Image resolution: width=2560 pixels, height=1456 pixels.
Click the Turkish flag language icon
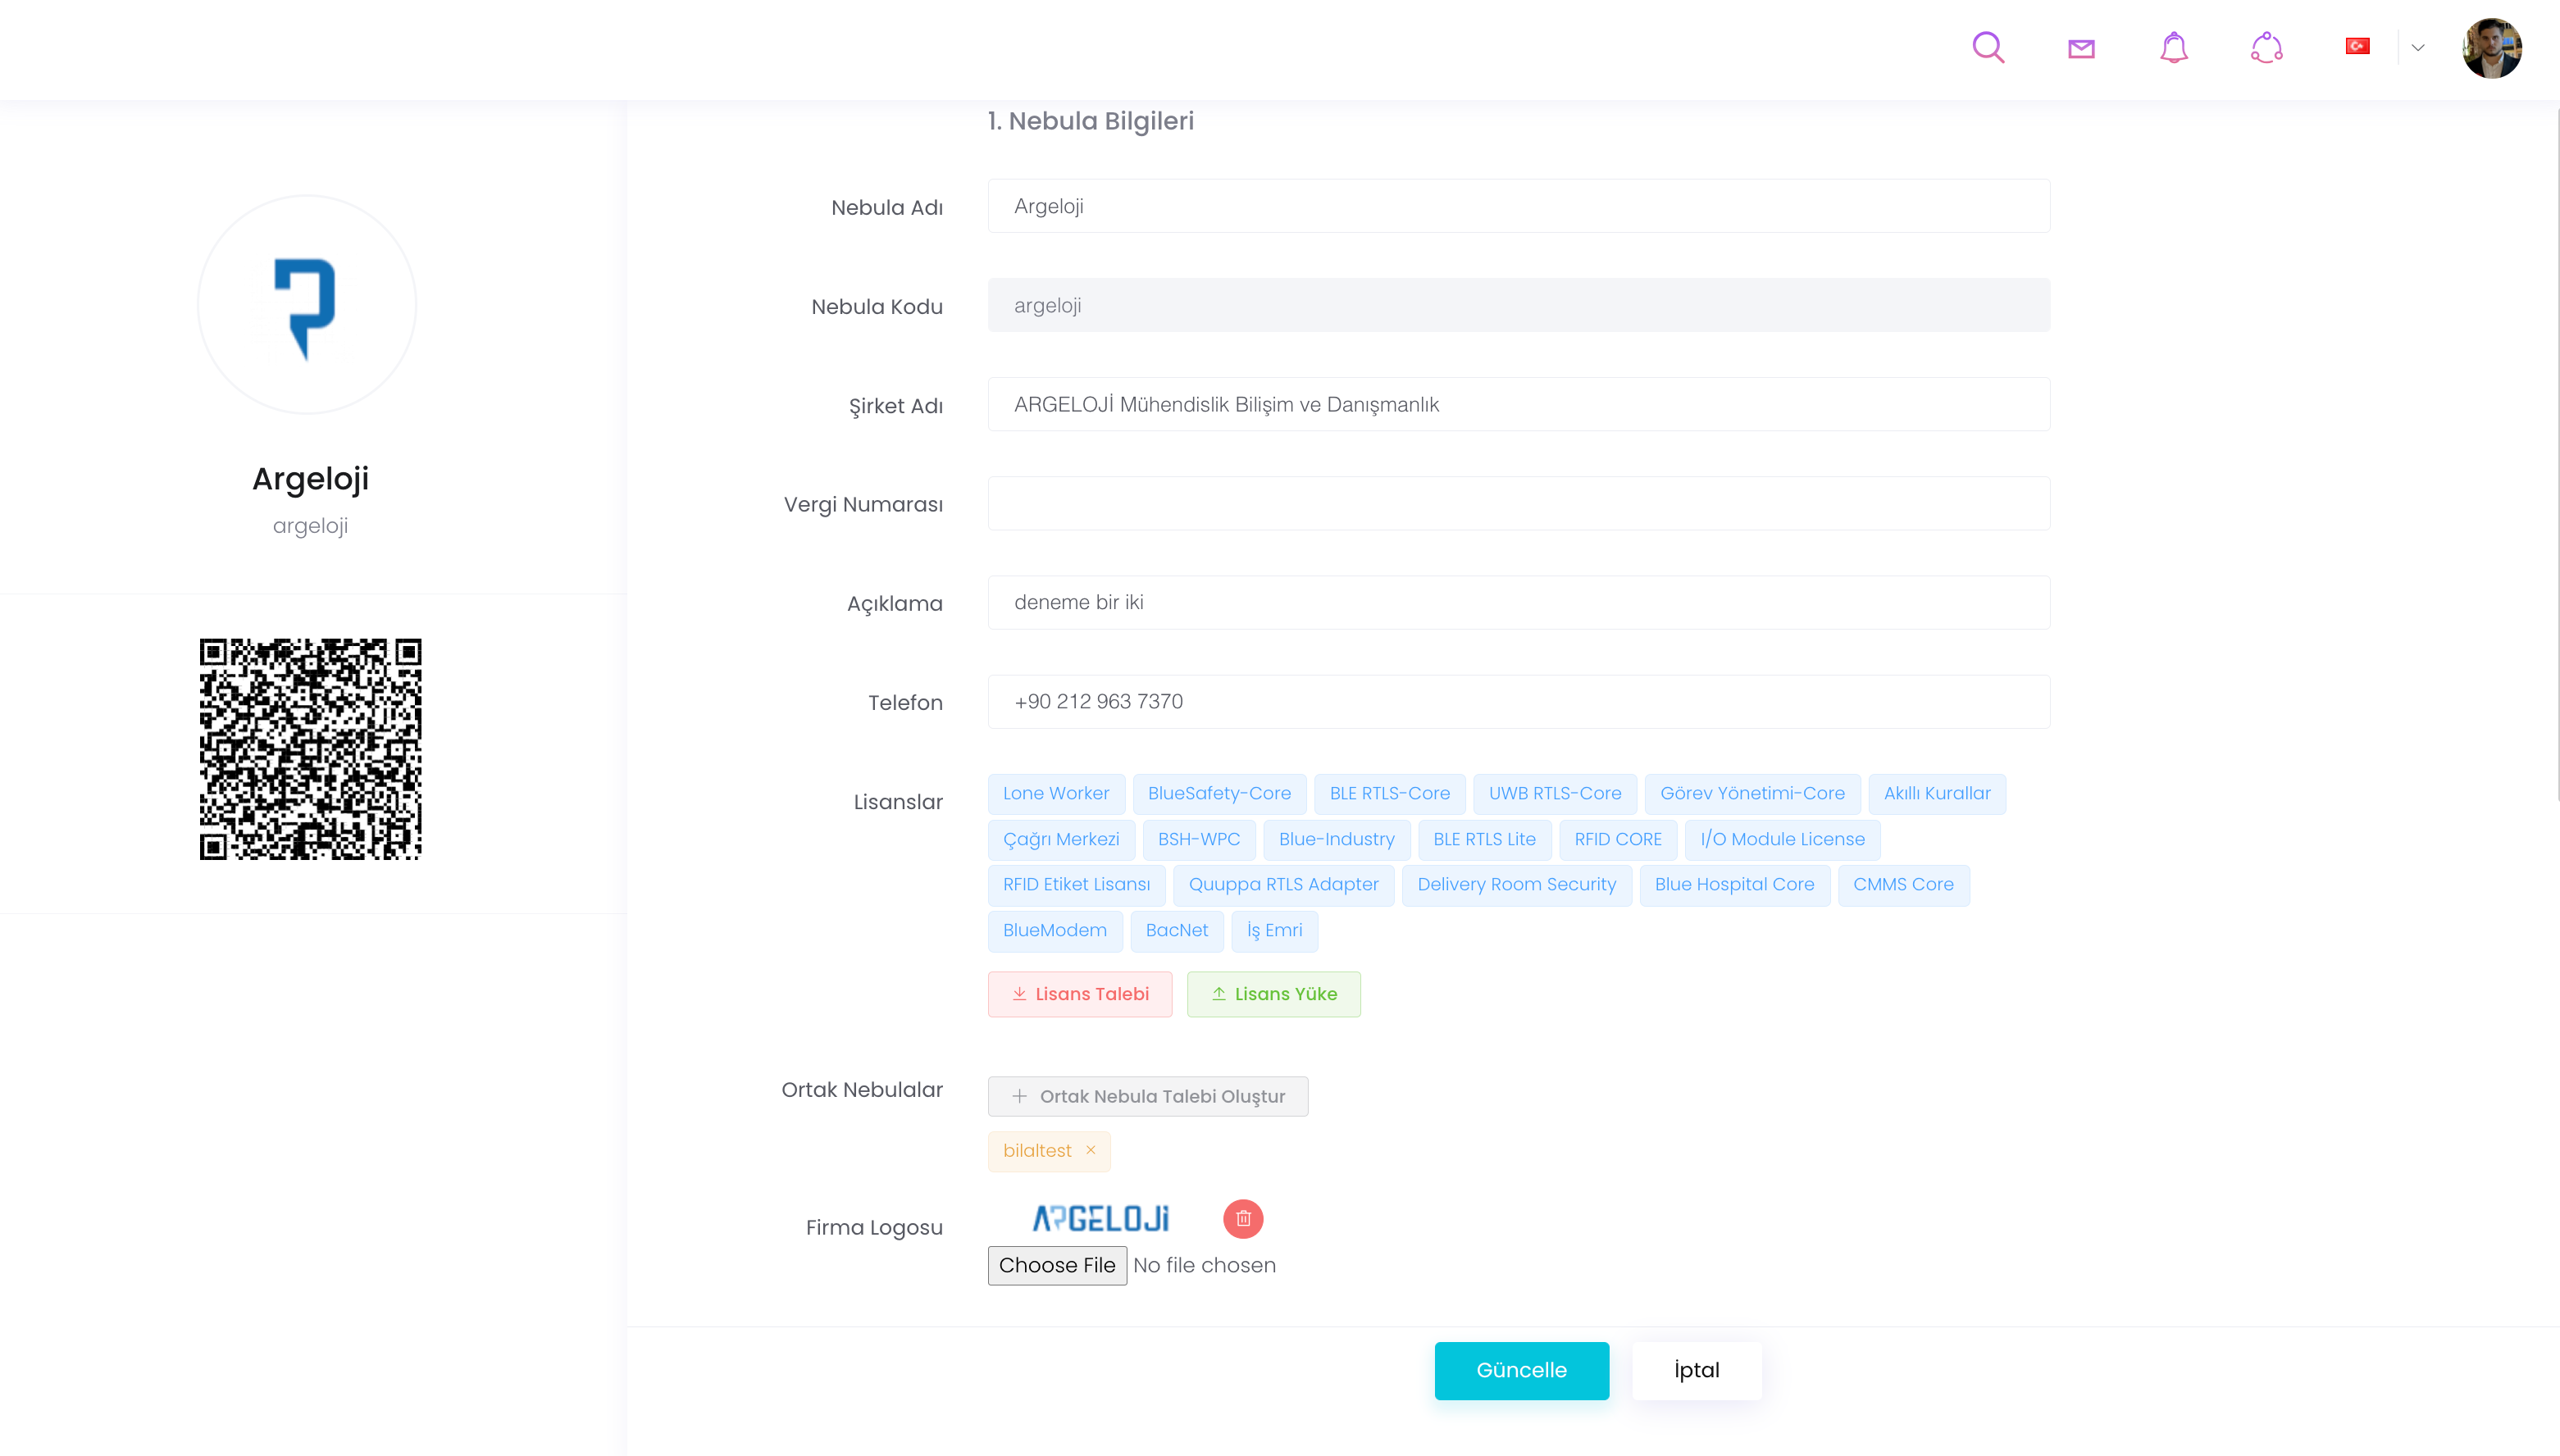coord(2357,46)
